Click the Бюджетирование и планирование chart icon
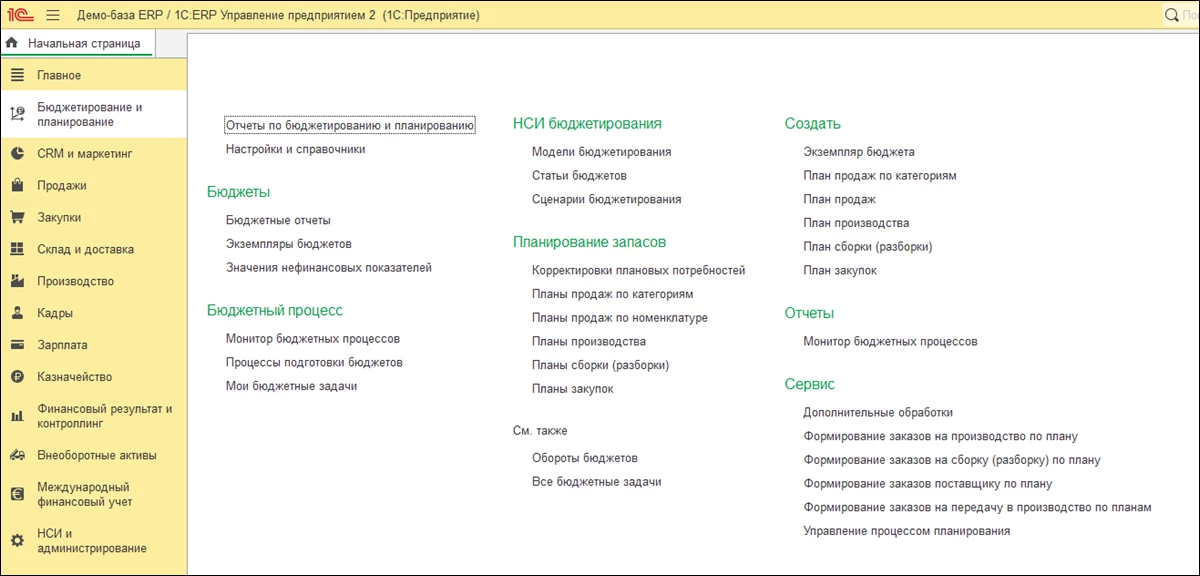This screenshot has width=1200, height=576. tap(17, 114)
